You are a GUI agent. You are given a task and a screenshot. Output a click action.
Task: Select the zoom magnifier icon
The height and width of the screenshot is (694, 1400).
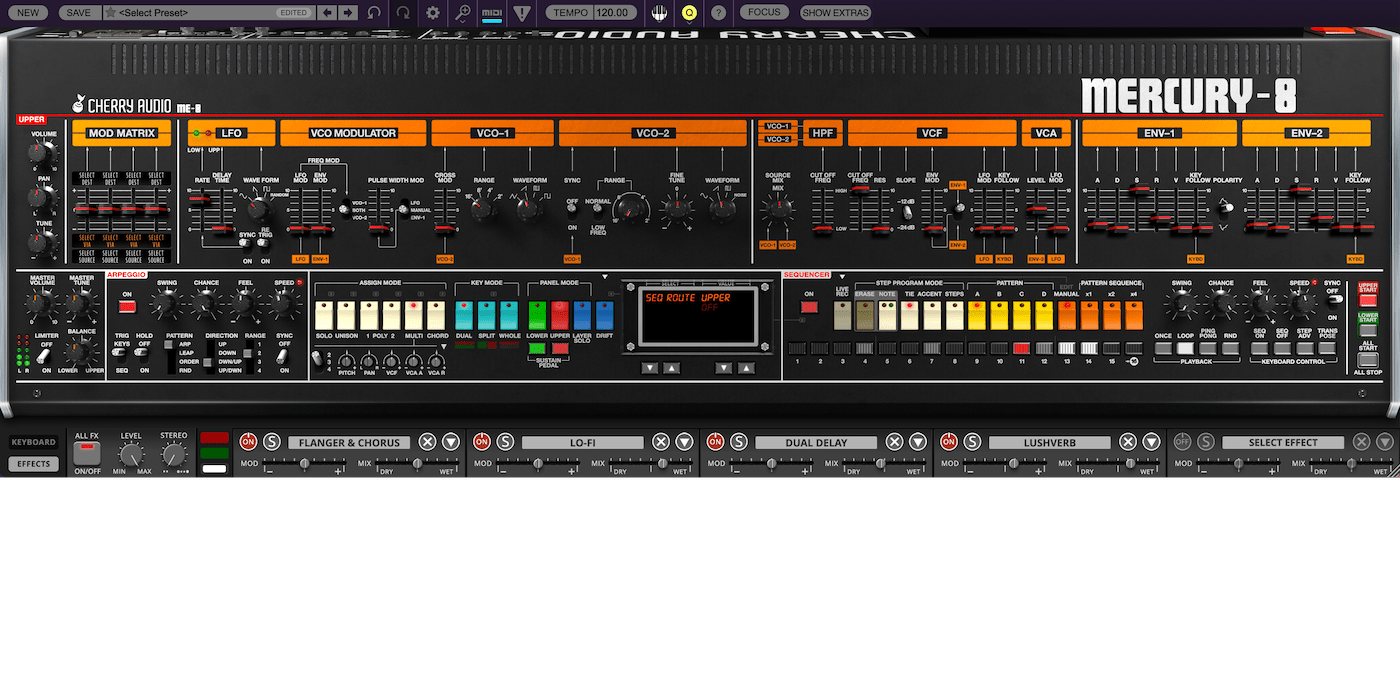tap(463, 12)
